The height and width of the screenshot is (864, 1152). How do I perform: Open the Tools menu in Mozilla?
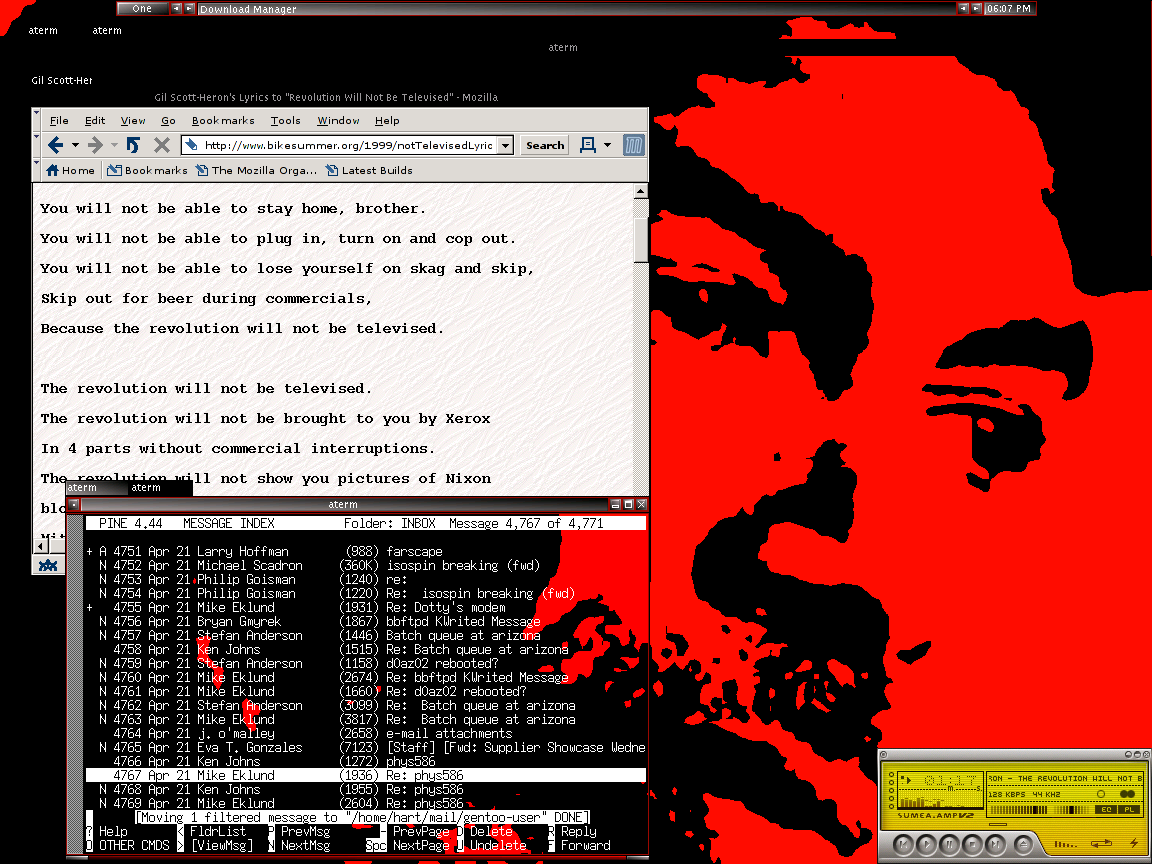coord(285,120)
